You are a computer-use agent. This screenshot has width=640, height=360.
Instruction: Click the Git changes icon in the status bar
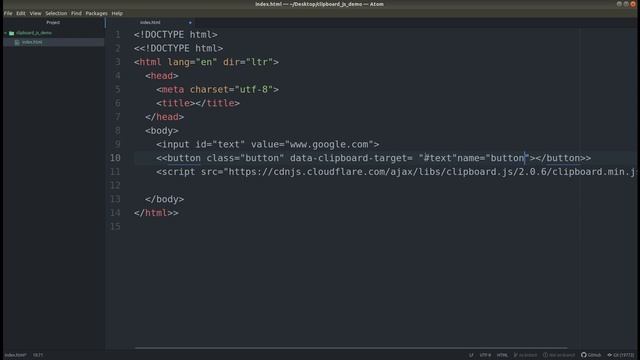point(609,355)
